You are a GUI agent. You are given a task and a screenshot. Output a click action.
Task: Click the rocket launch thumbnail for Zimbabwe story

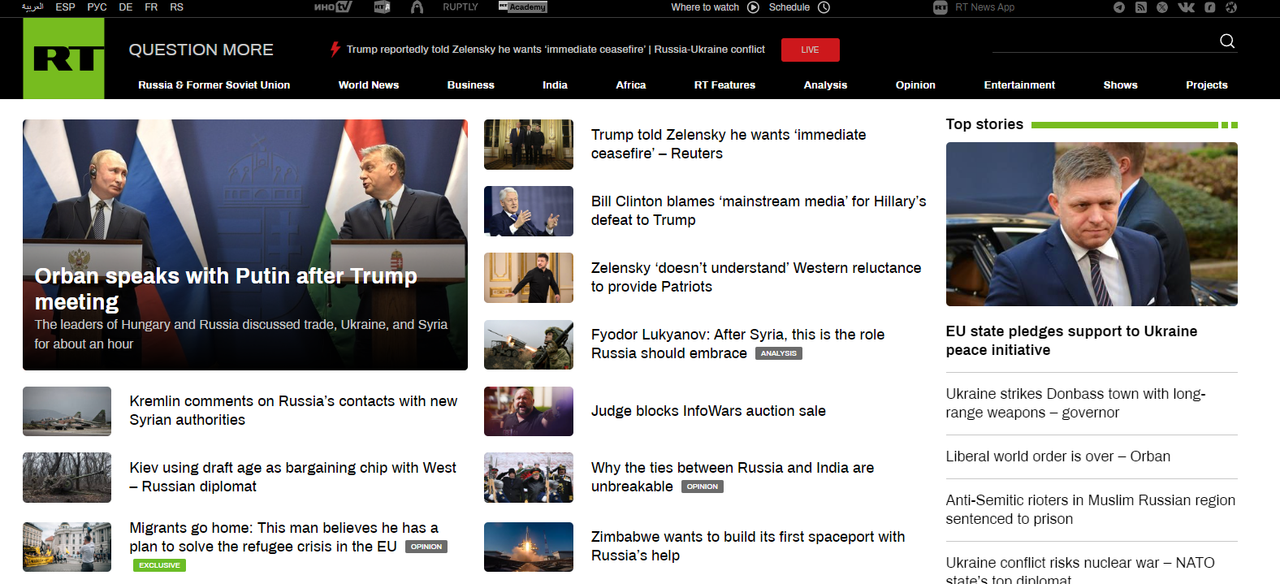529,547
